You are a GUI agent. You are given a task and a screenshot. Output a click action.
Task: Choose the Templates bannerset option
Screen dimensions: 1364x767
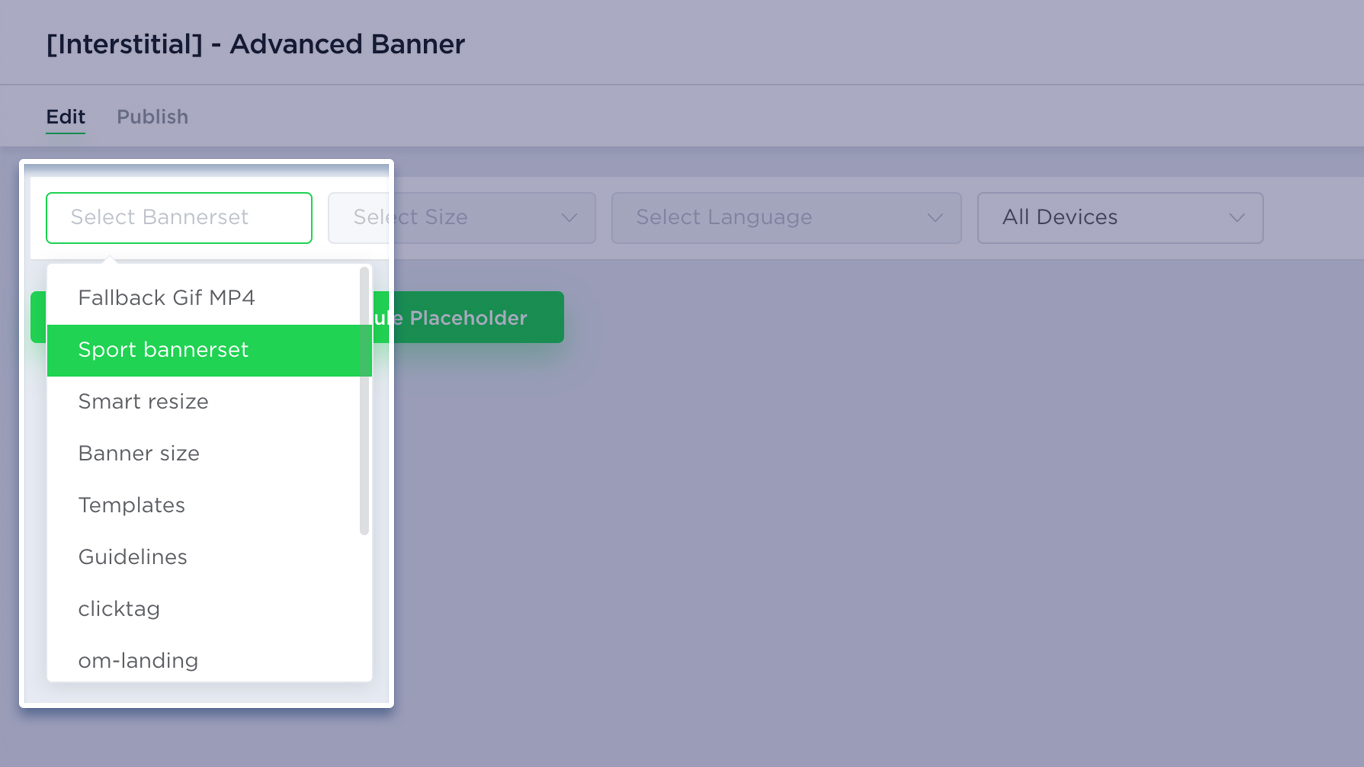(209, 506)
